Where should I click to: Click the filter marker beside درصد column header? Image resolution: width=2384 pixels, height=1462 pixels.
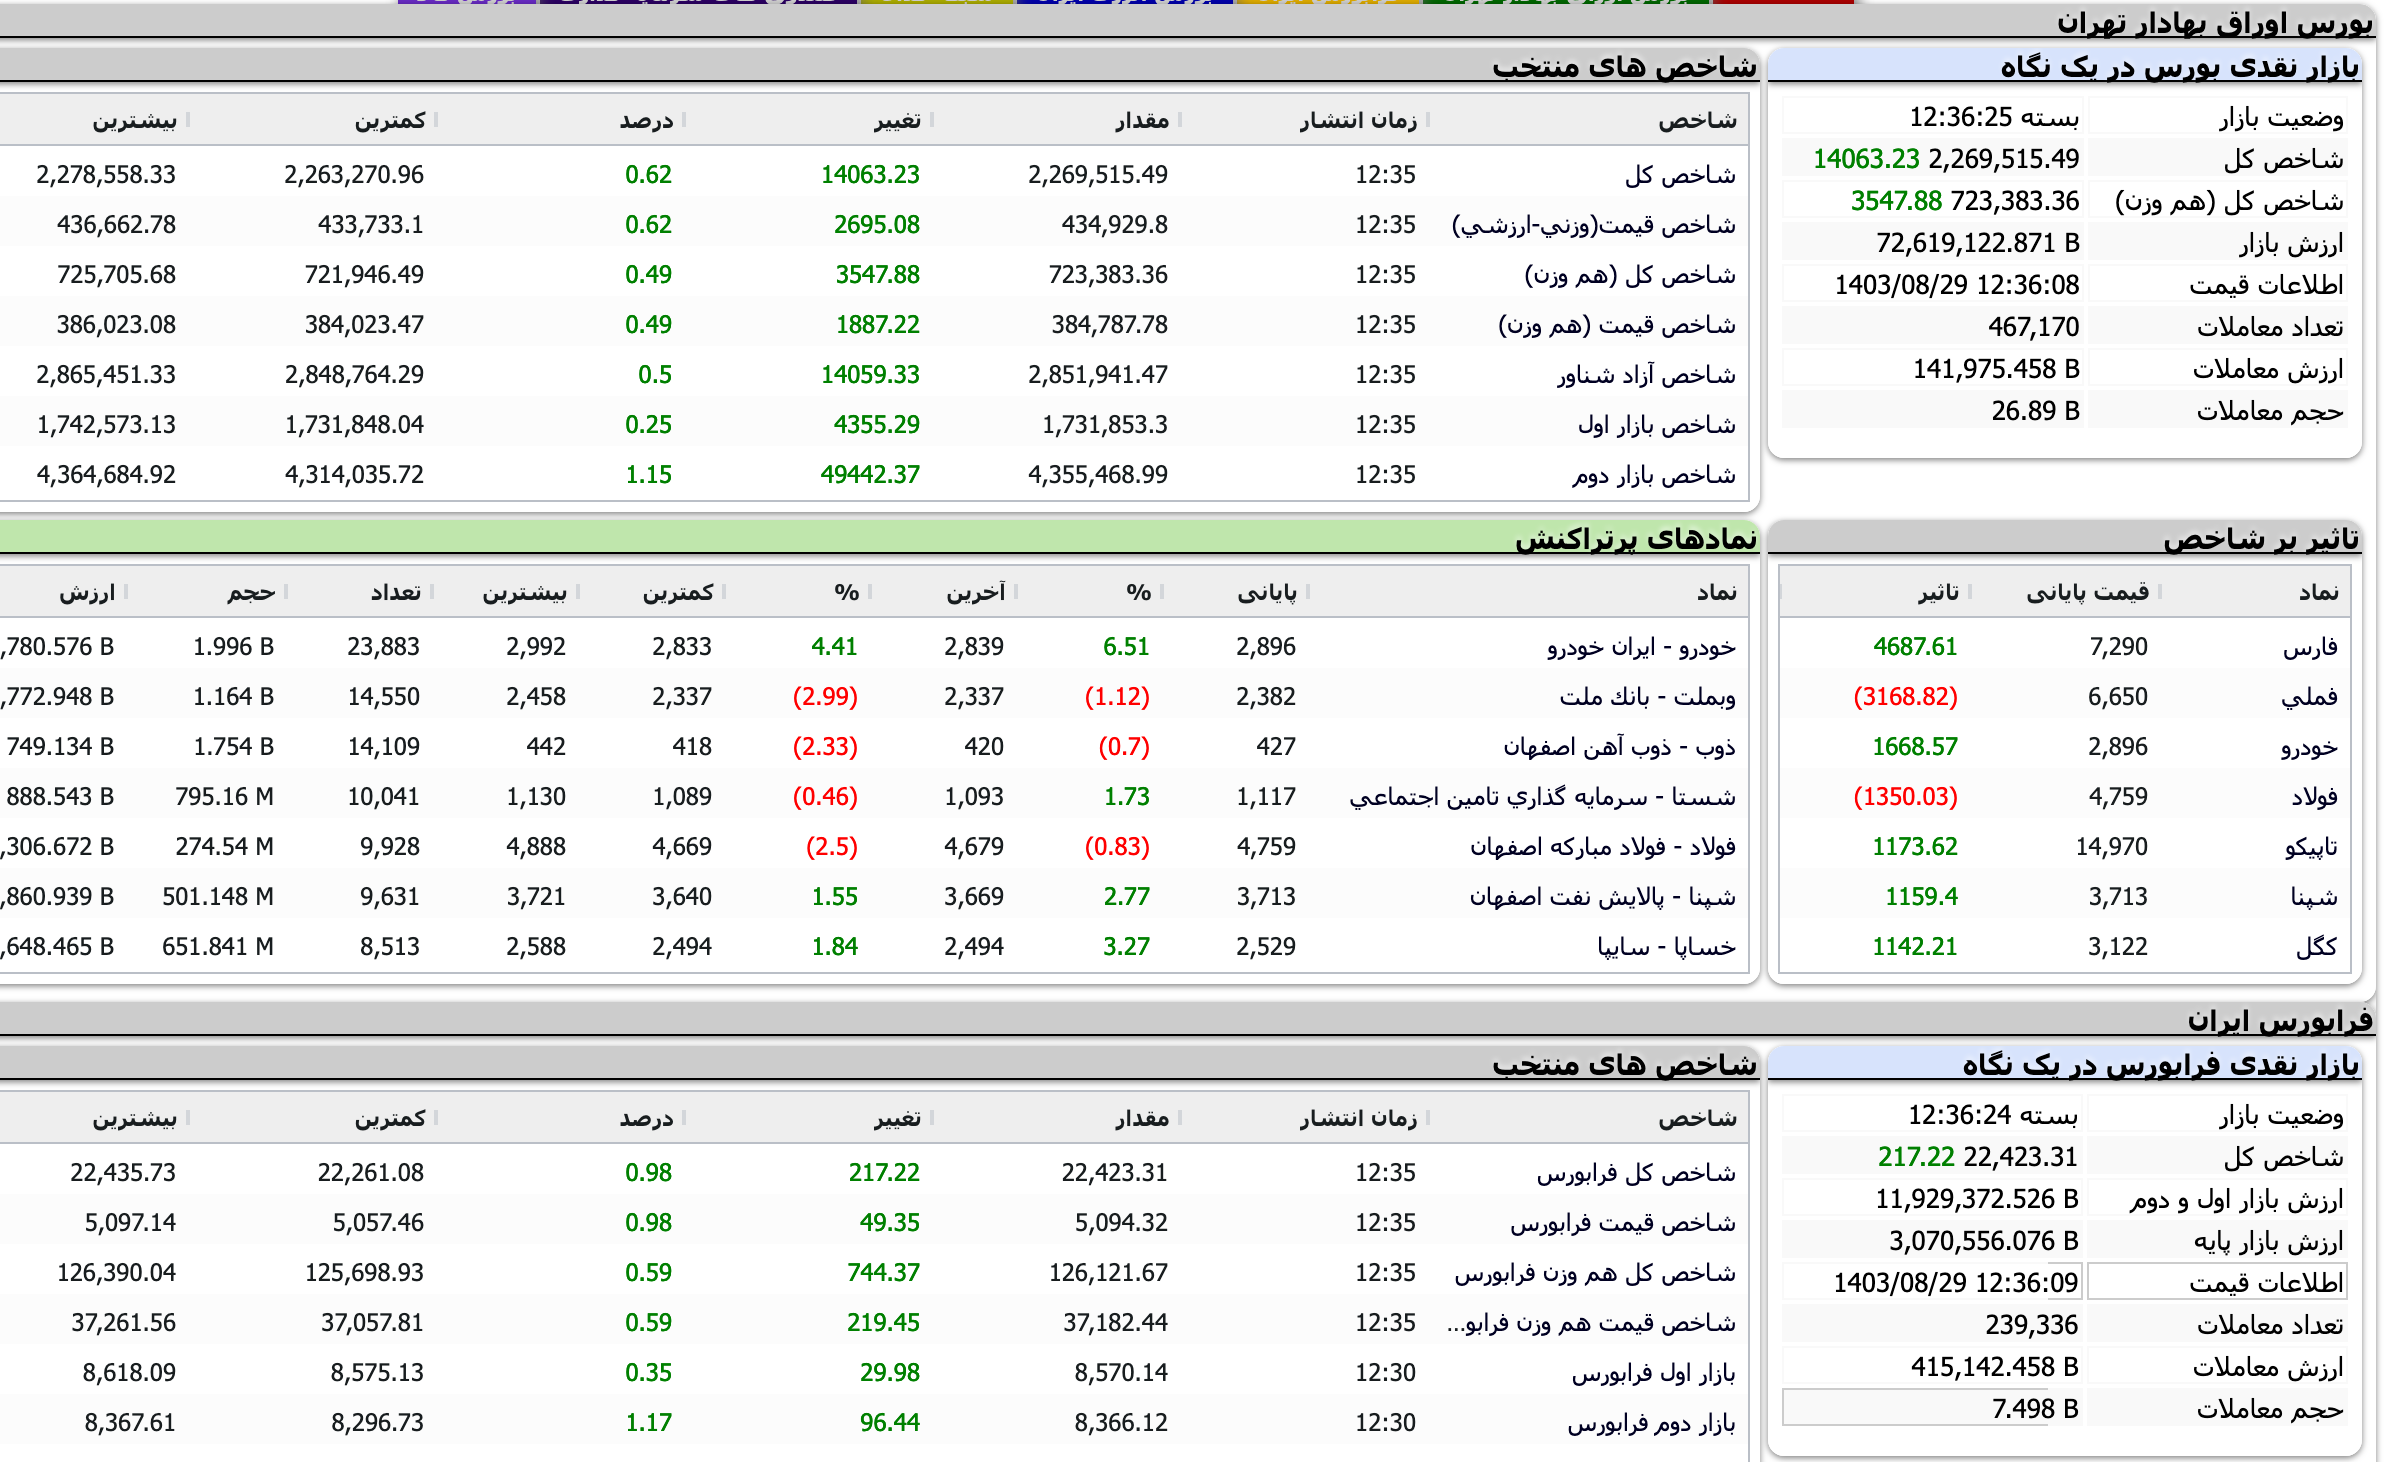click(x=684, y=119)
